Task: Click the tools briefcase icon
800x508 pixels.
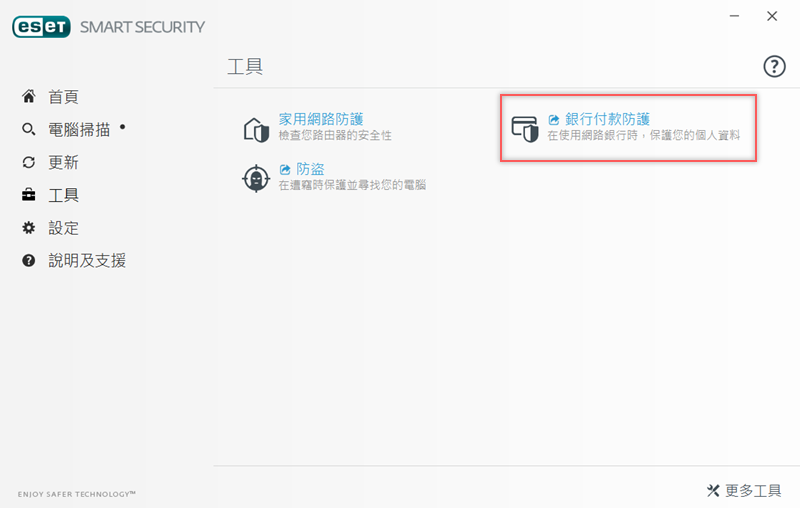Action: [29, 195]
